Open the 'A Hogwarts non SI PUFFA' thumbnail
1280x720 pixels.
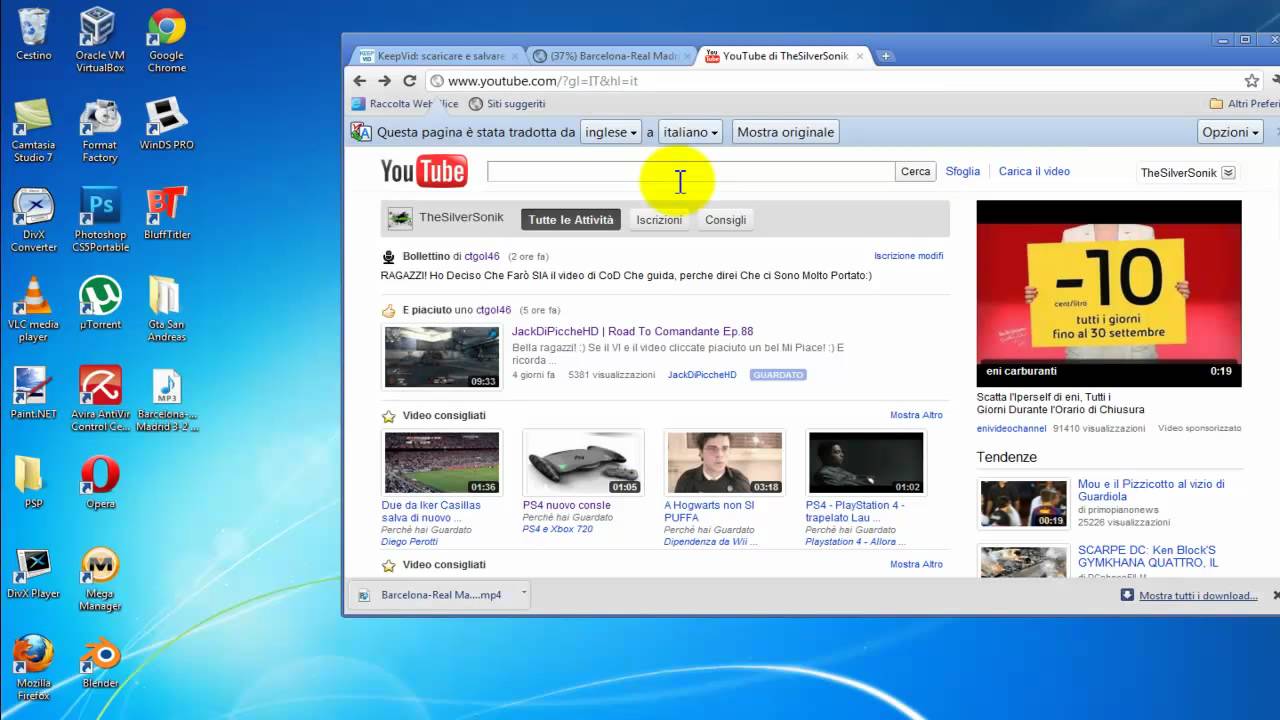[724, 463]
